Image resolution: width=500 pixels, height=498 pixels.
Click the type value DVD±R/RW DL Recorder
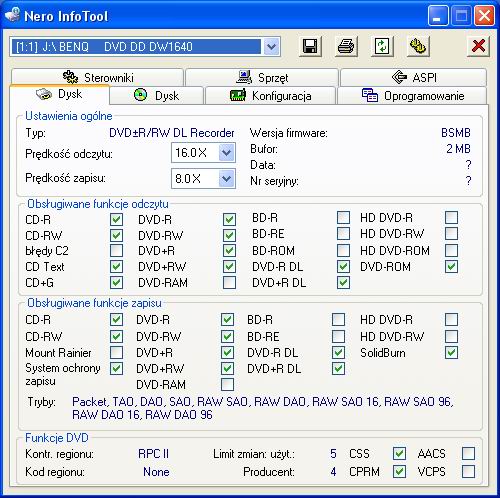click(x=172, y=133)
